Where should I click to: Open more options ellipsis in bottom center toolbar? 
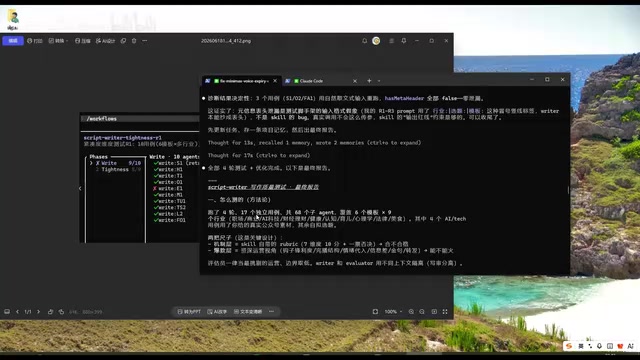click(271, 311)
